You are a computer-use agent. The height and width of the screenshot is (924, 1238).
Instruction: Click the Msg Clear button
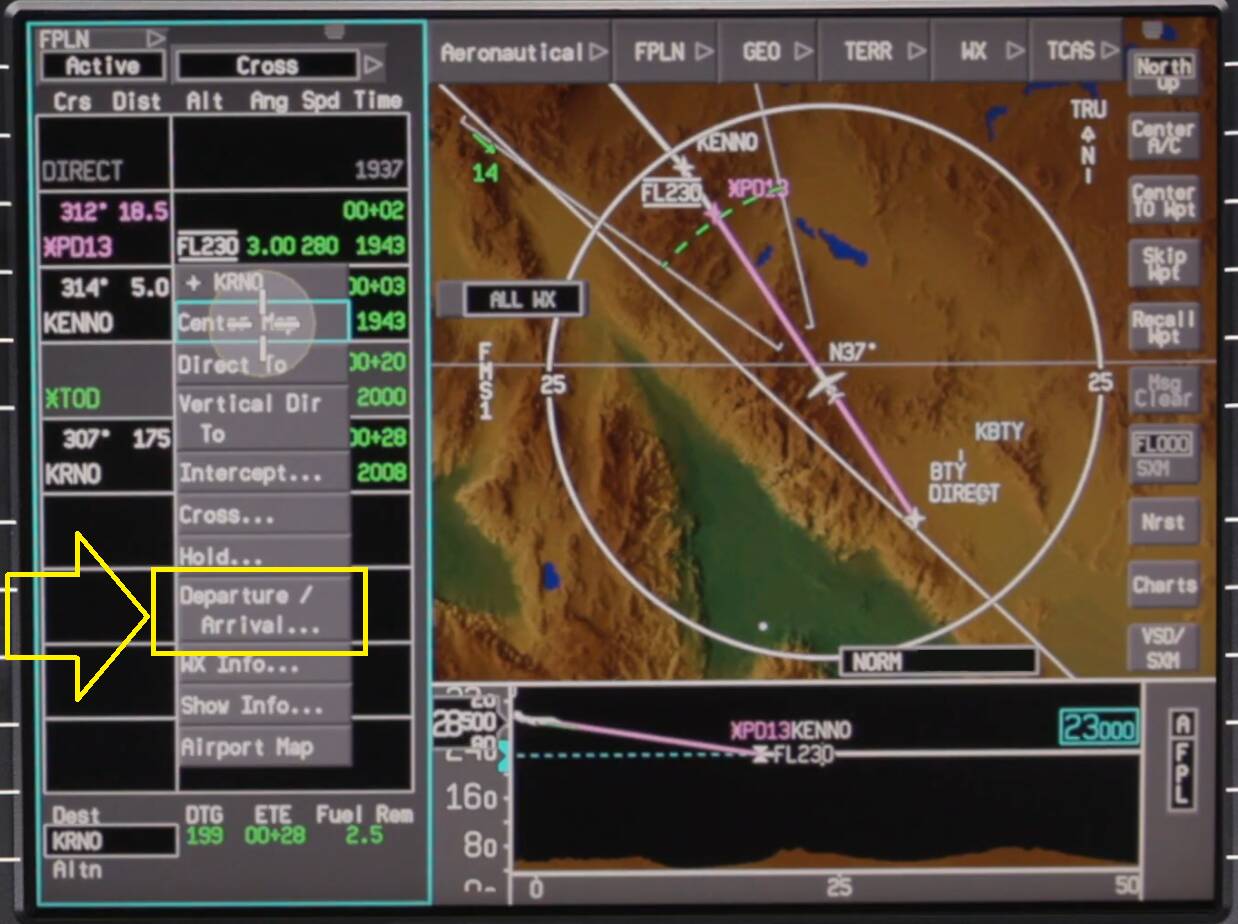[x=1163, y=389]
